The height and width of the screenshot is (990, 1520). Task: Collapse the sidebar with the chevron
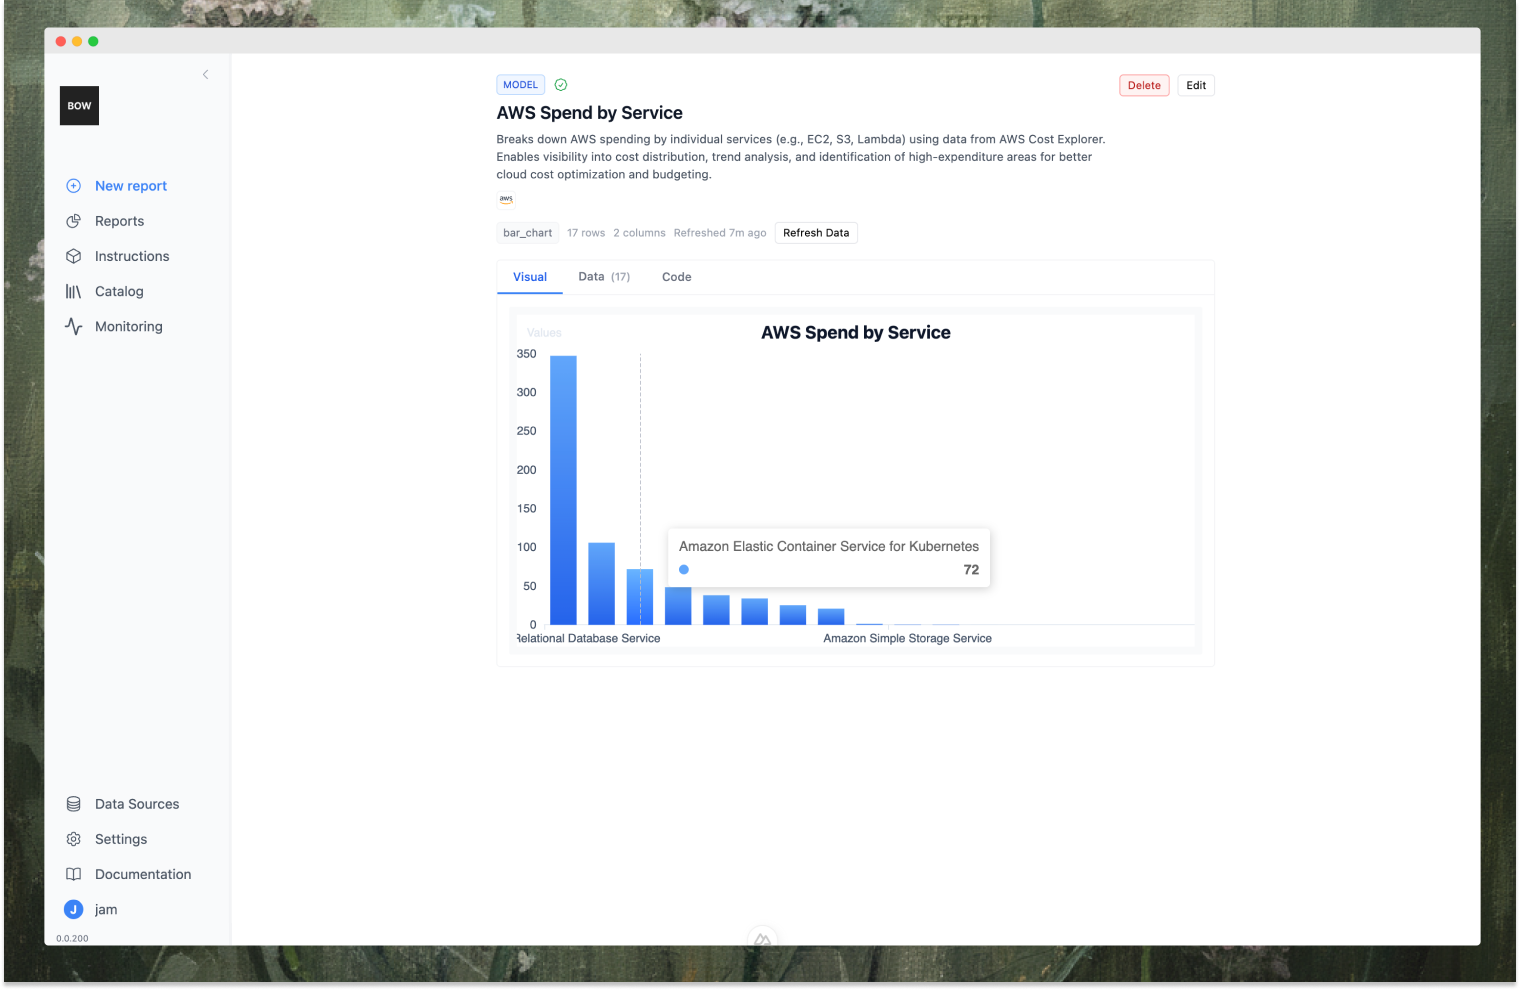(205, 75)
